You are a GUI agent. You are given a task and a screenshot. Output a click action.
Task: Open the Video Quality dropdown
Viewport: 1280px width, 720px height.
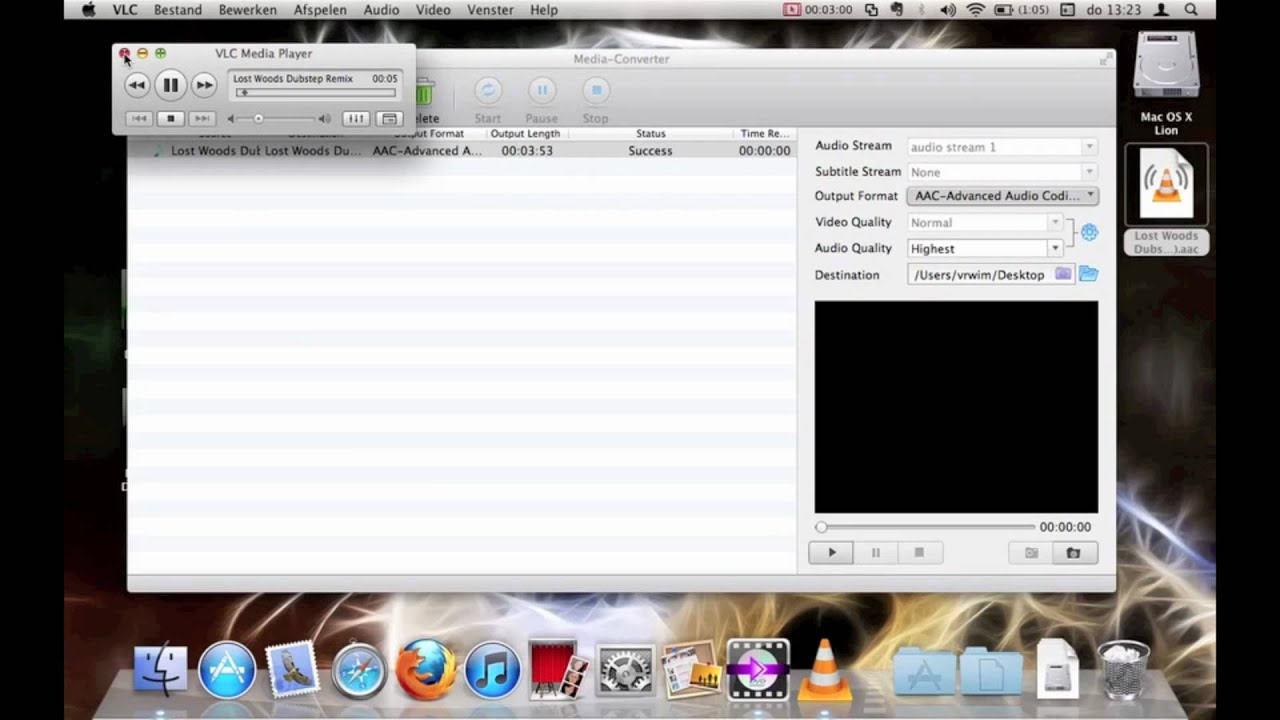(x=985, y=222)
